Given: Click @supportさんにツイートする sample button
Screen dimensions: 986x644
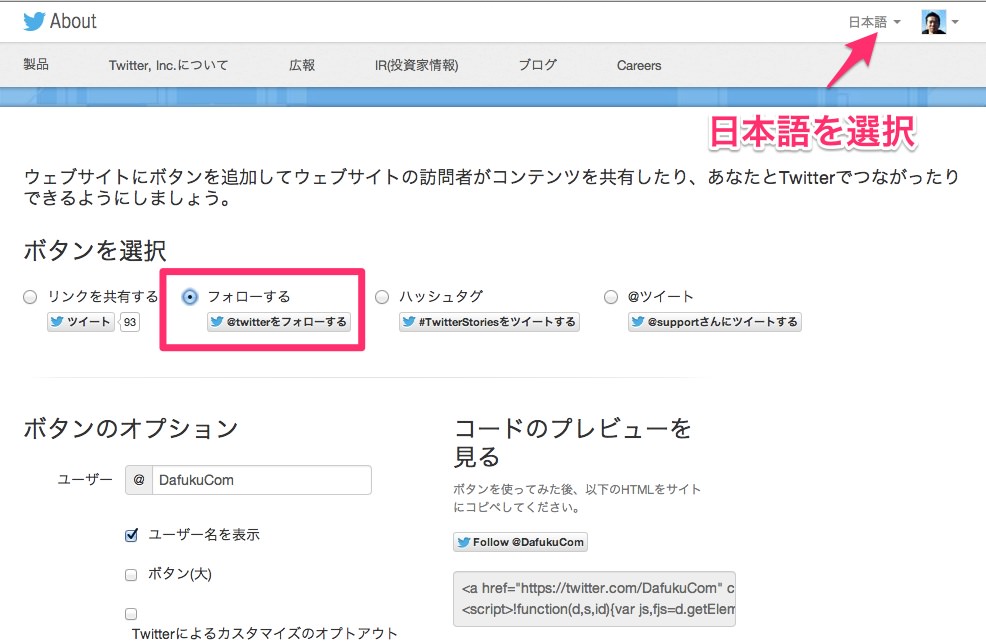Looking at the screenshot, I should 714,322.
